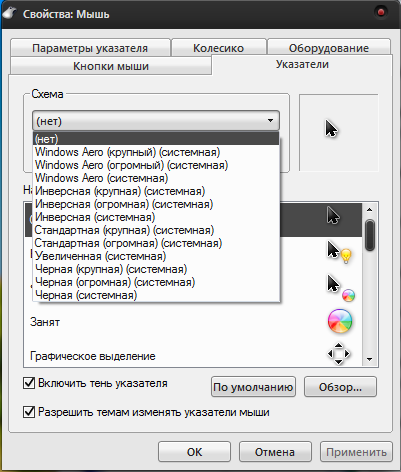401x472 pixels.
Task: Click the Применить button
Action: 356,452
